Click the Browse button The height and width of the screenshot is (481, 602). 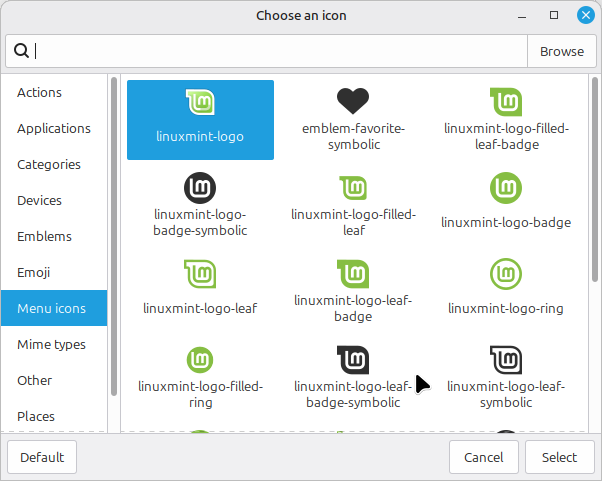click(561, 51)
